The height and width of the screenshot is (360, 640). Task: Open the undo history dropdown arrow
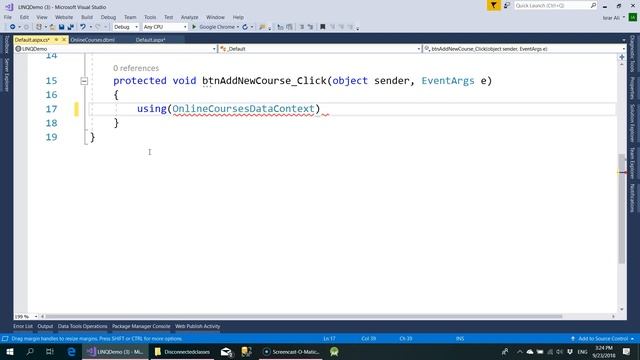coord(90,27)
